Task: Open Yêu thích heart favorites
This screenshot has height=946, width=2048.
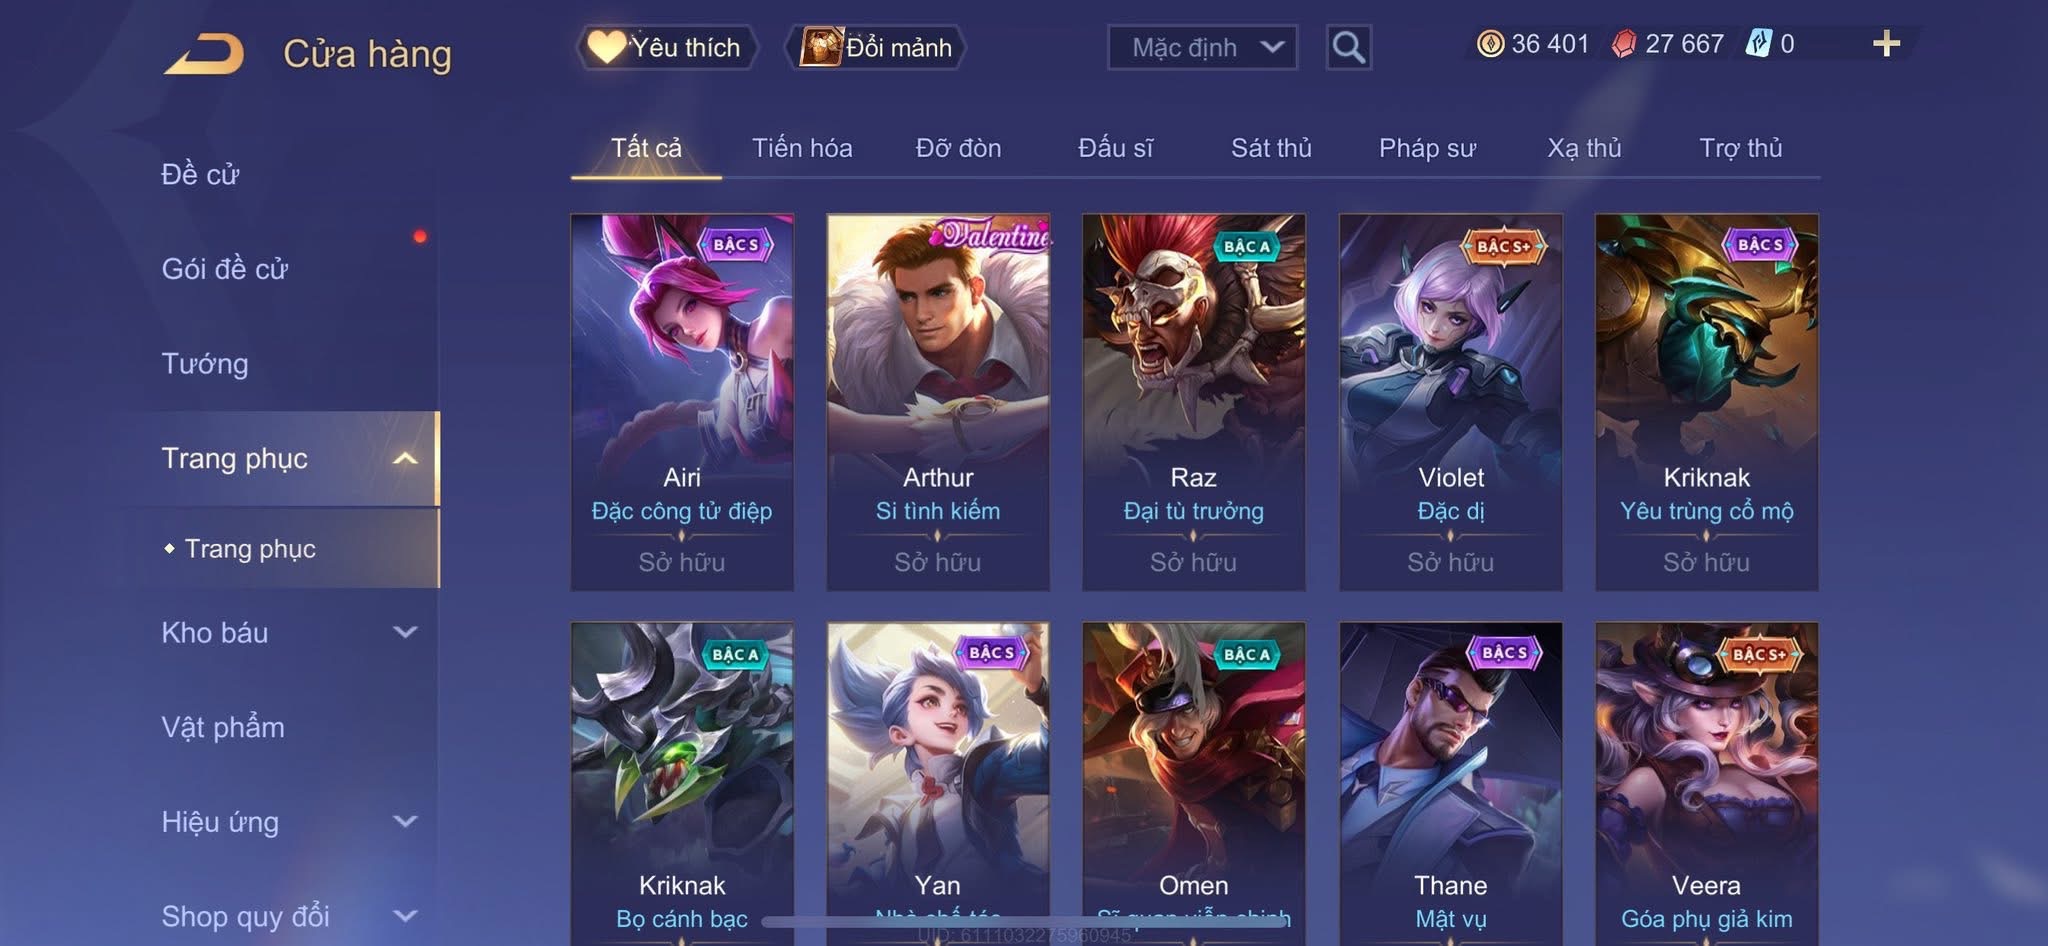Action: [x=666, y=47]
